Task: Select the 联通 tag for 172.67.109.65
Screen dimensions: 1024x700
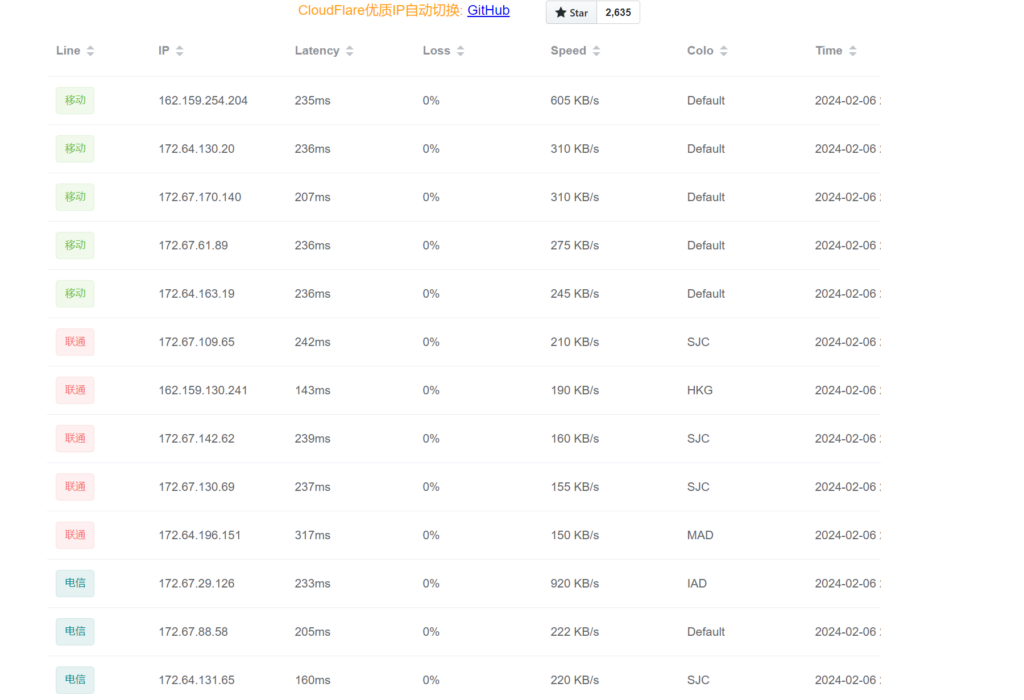Action: pos(75,342)
